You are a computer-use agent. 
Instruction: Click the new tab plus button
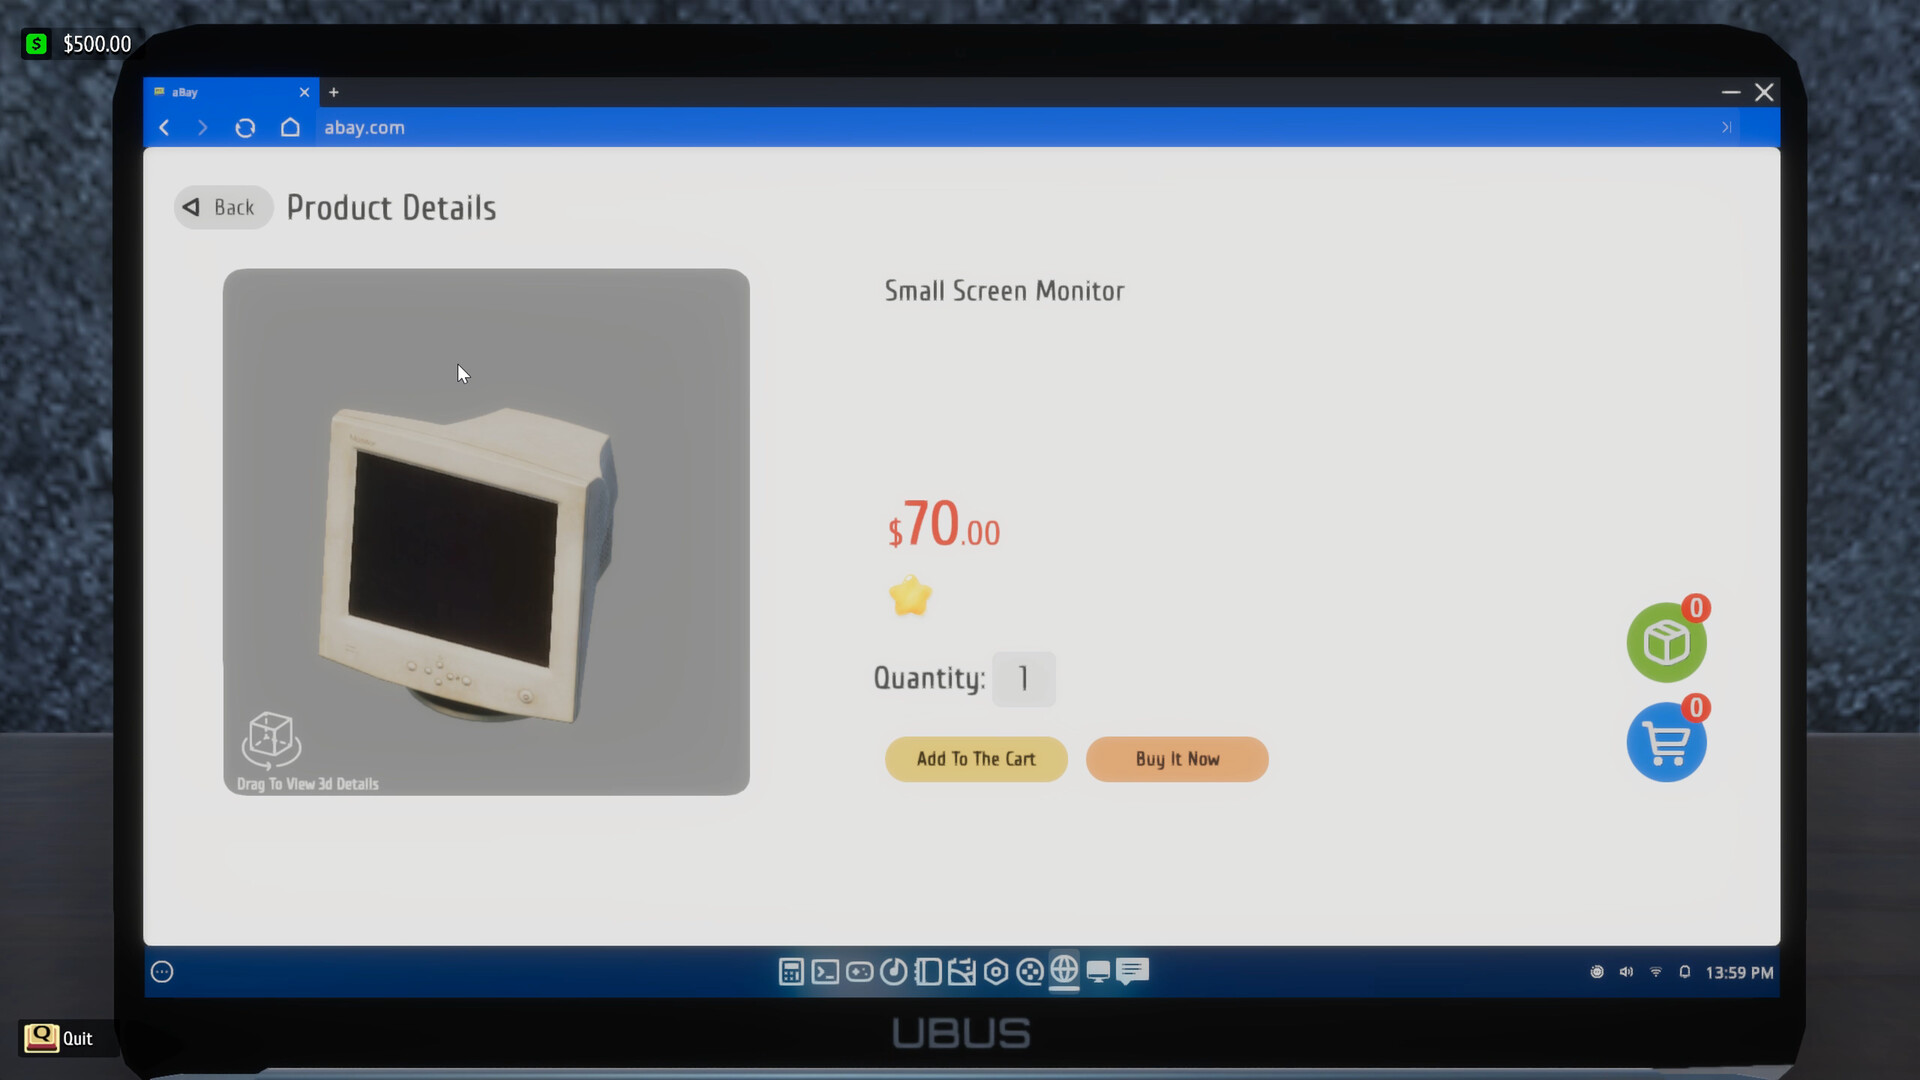click(x=334, y=91)
